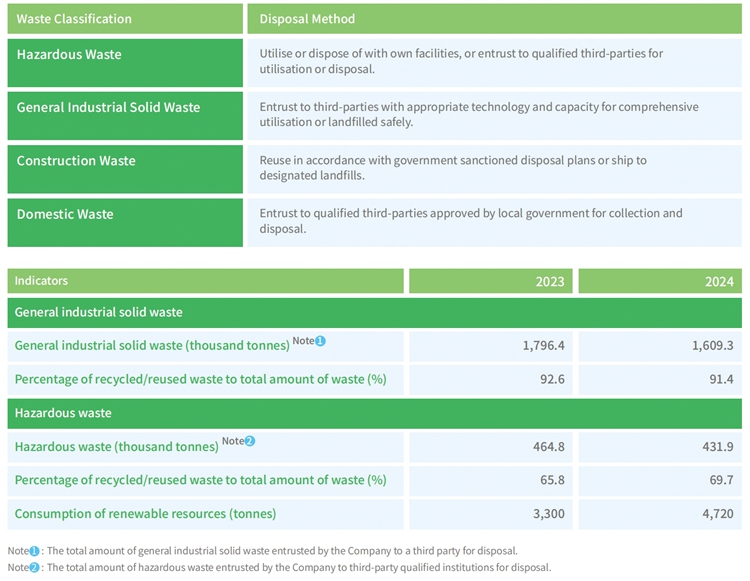Click the Consumption of renewable resources label

[145, 514]
